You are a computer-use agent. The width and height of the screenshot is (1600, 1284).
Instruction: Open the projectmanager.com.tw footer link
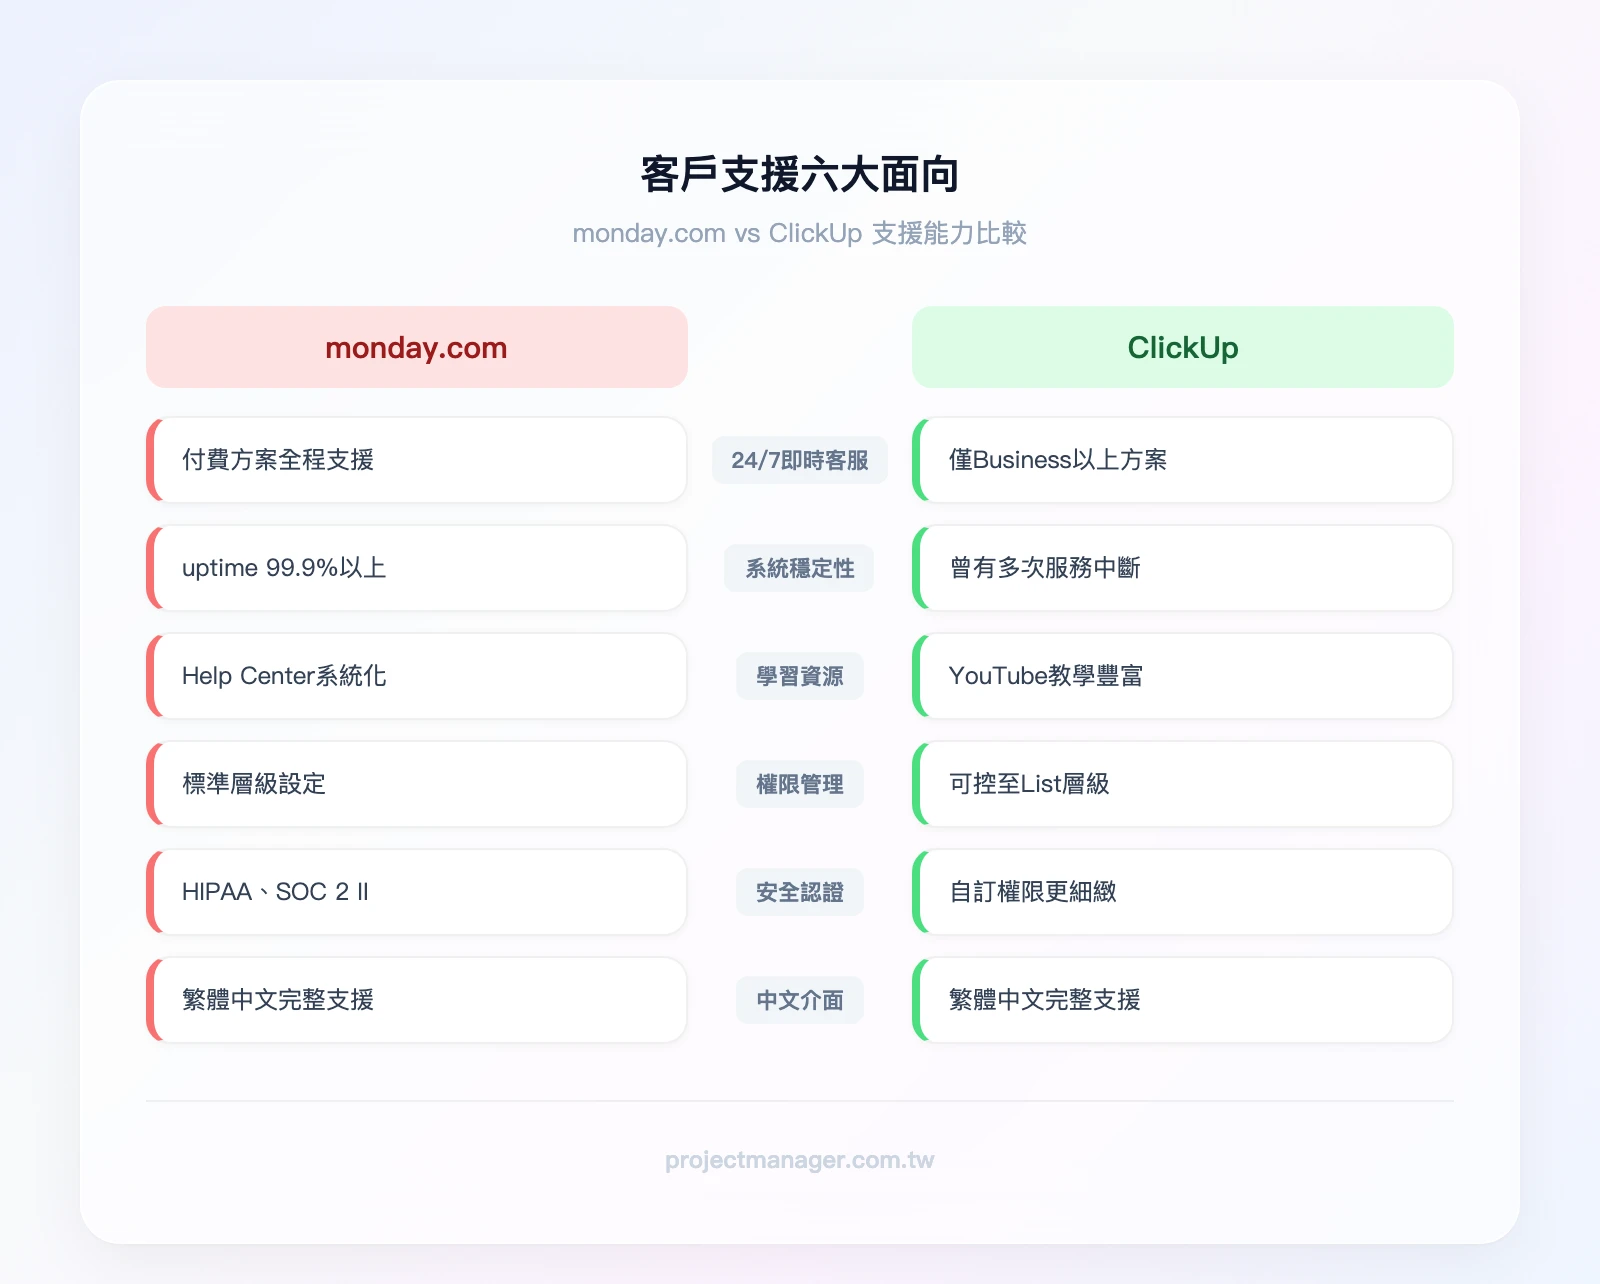pyautogui.click(x=799, y=1159)
